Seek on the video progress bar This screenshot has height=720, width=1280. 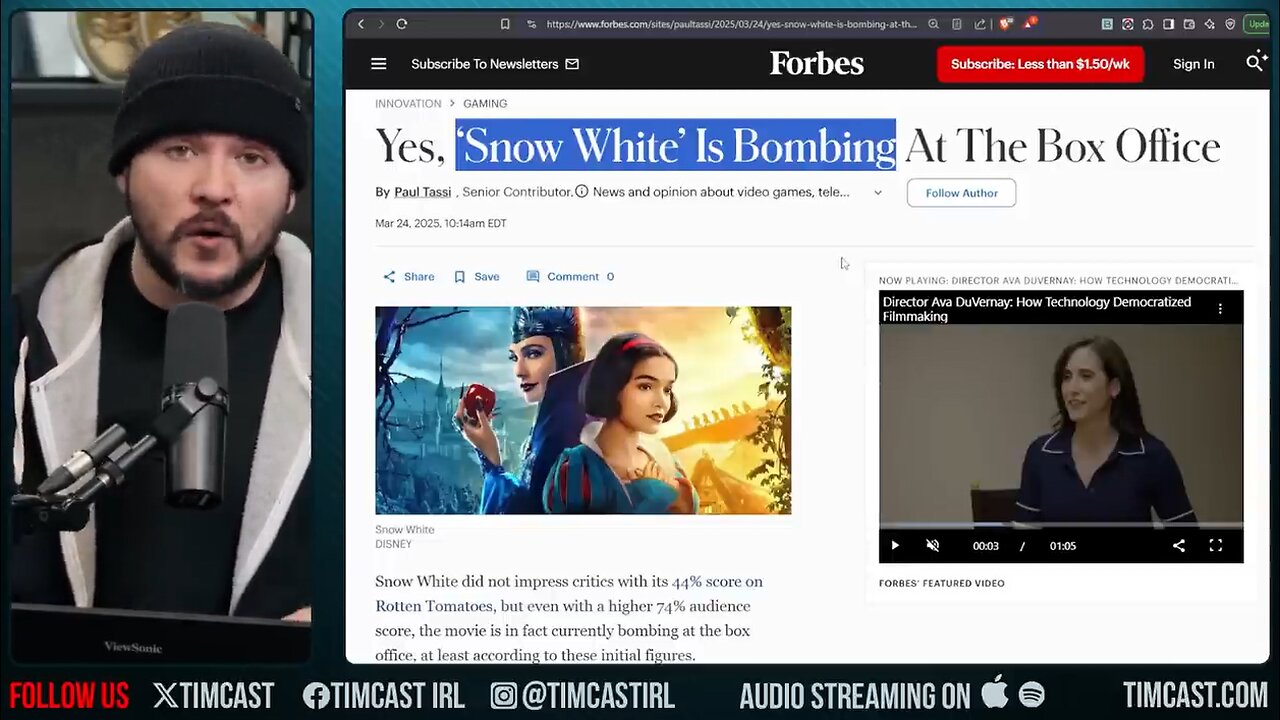[1061, 526]
